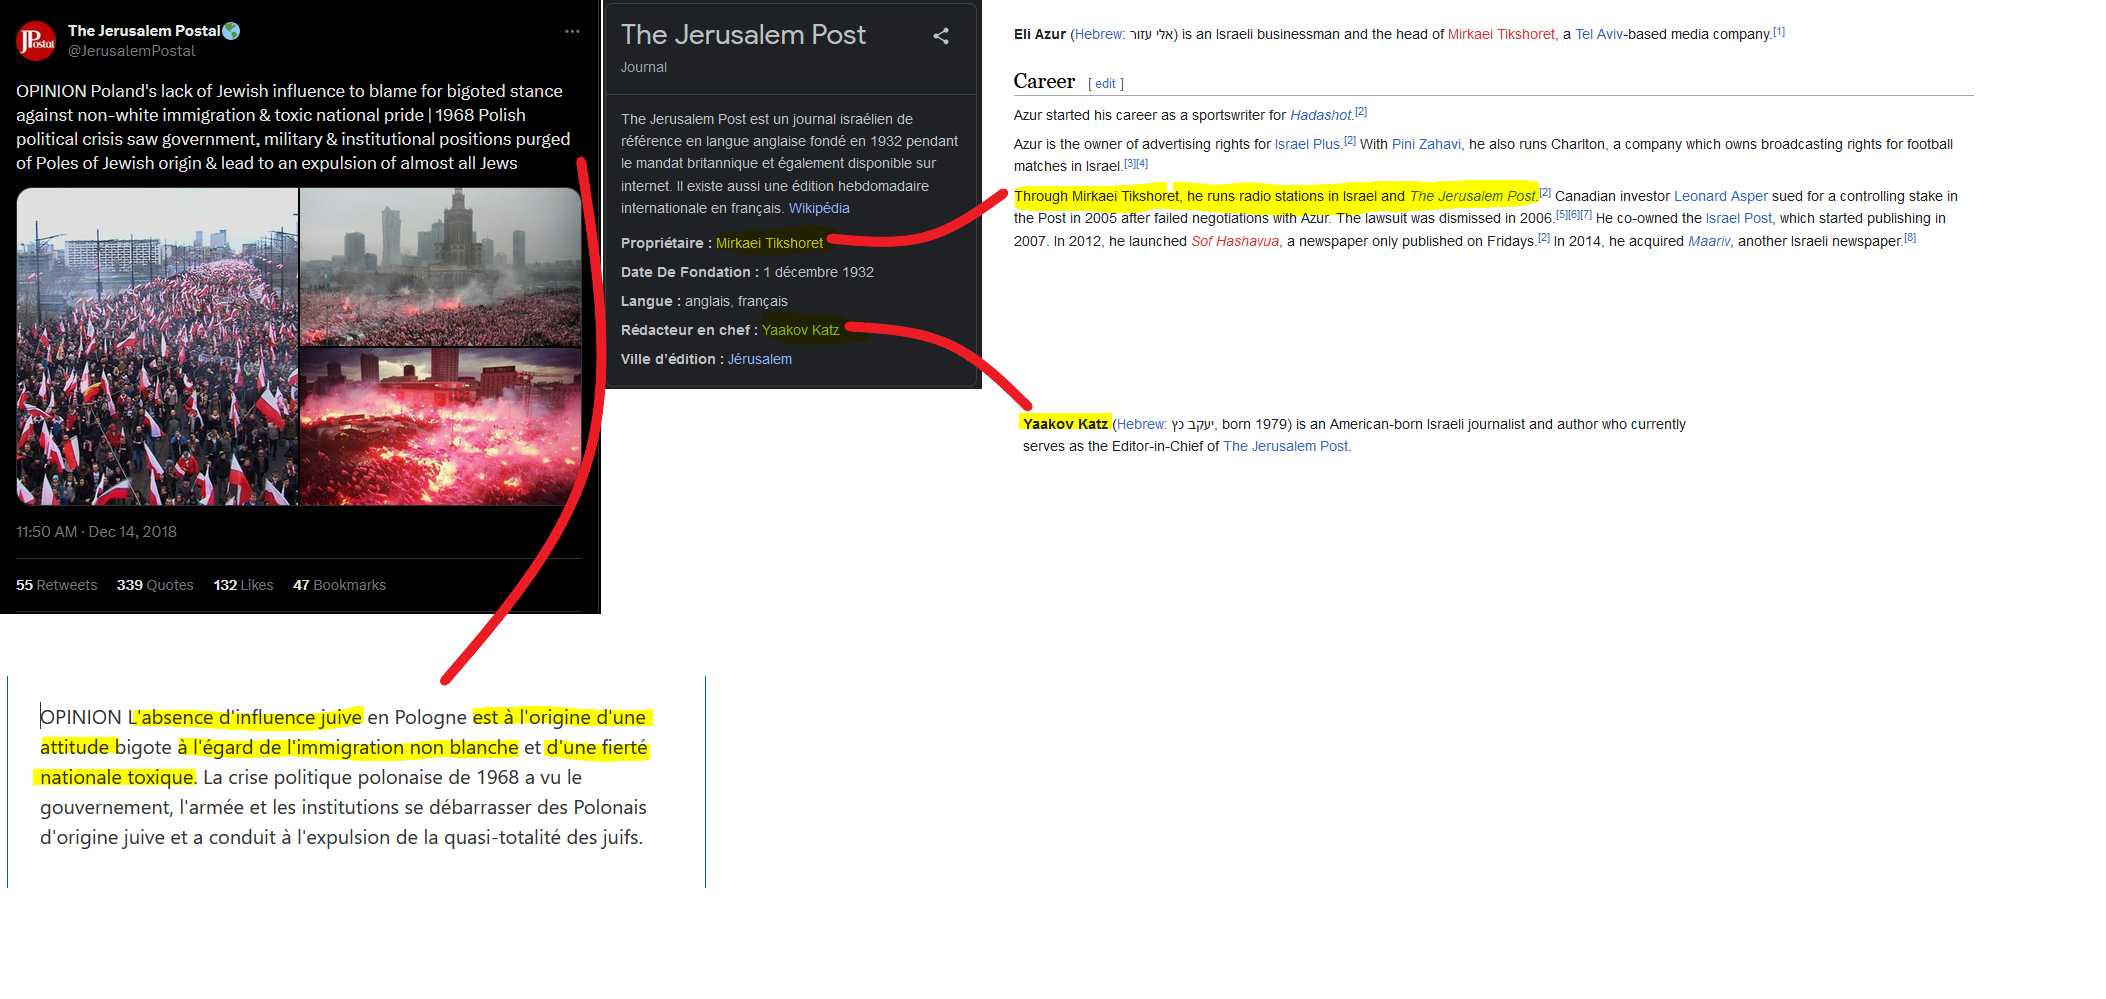Open the Pini Zahavi link
Viewport: 2106px width, 999px height.
pos(1426,144)
